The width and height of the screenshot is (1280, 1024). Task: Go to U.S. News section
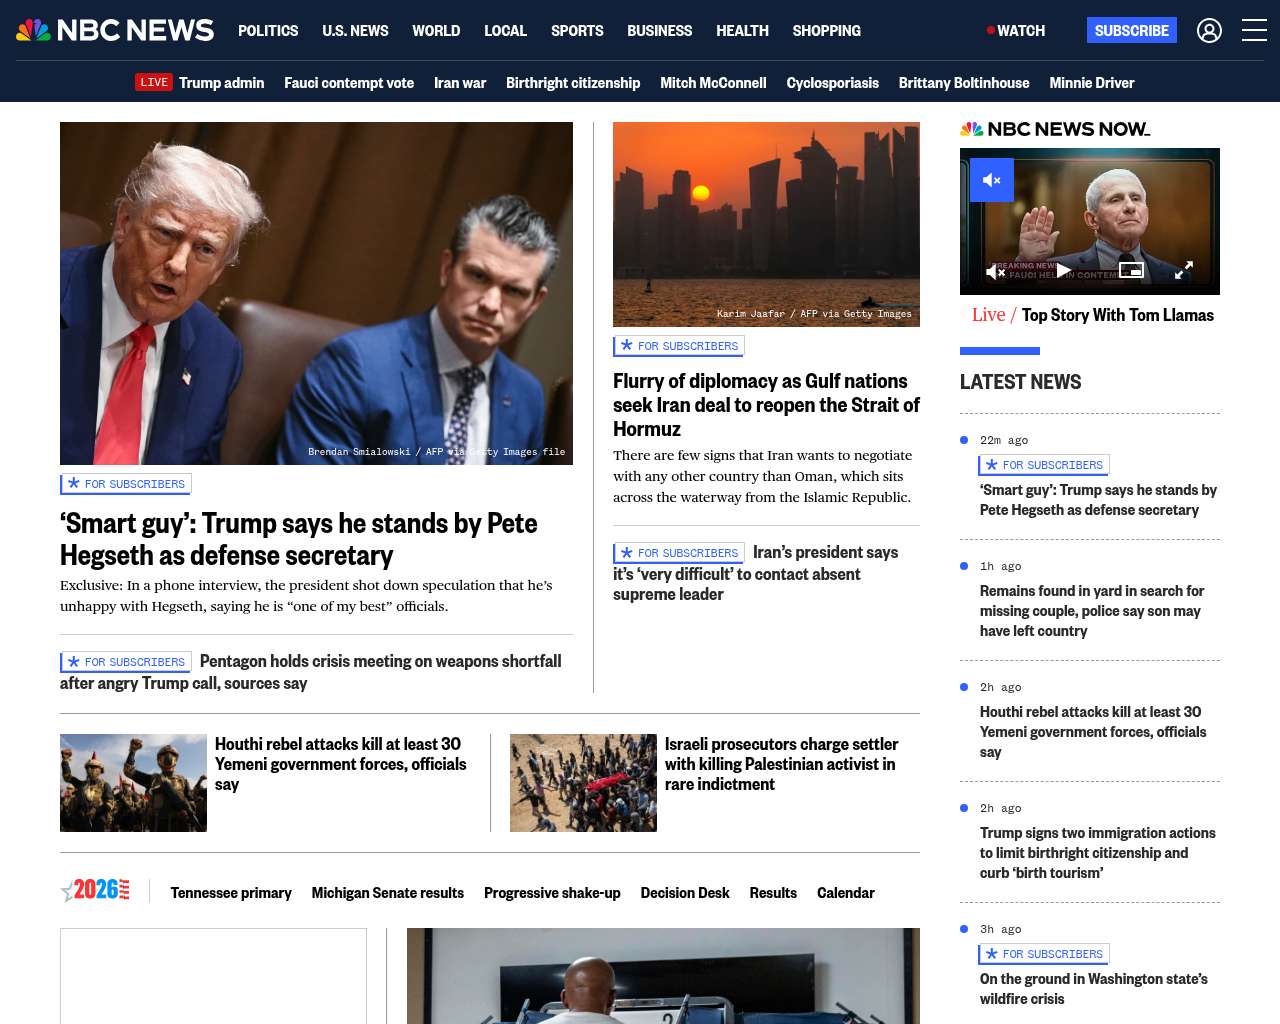tap(355, 31)
